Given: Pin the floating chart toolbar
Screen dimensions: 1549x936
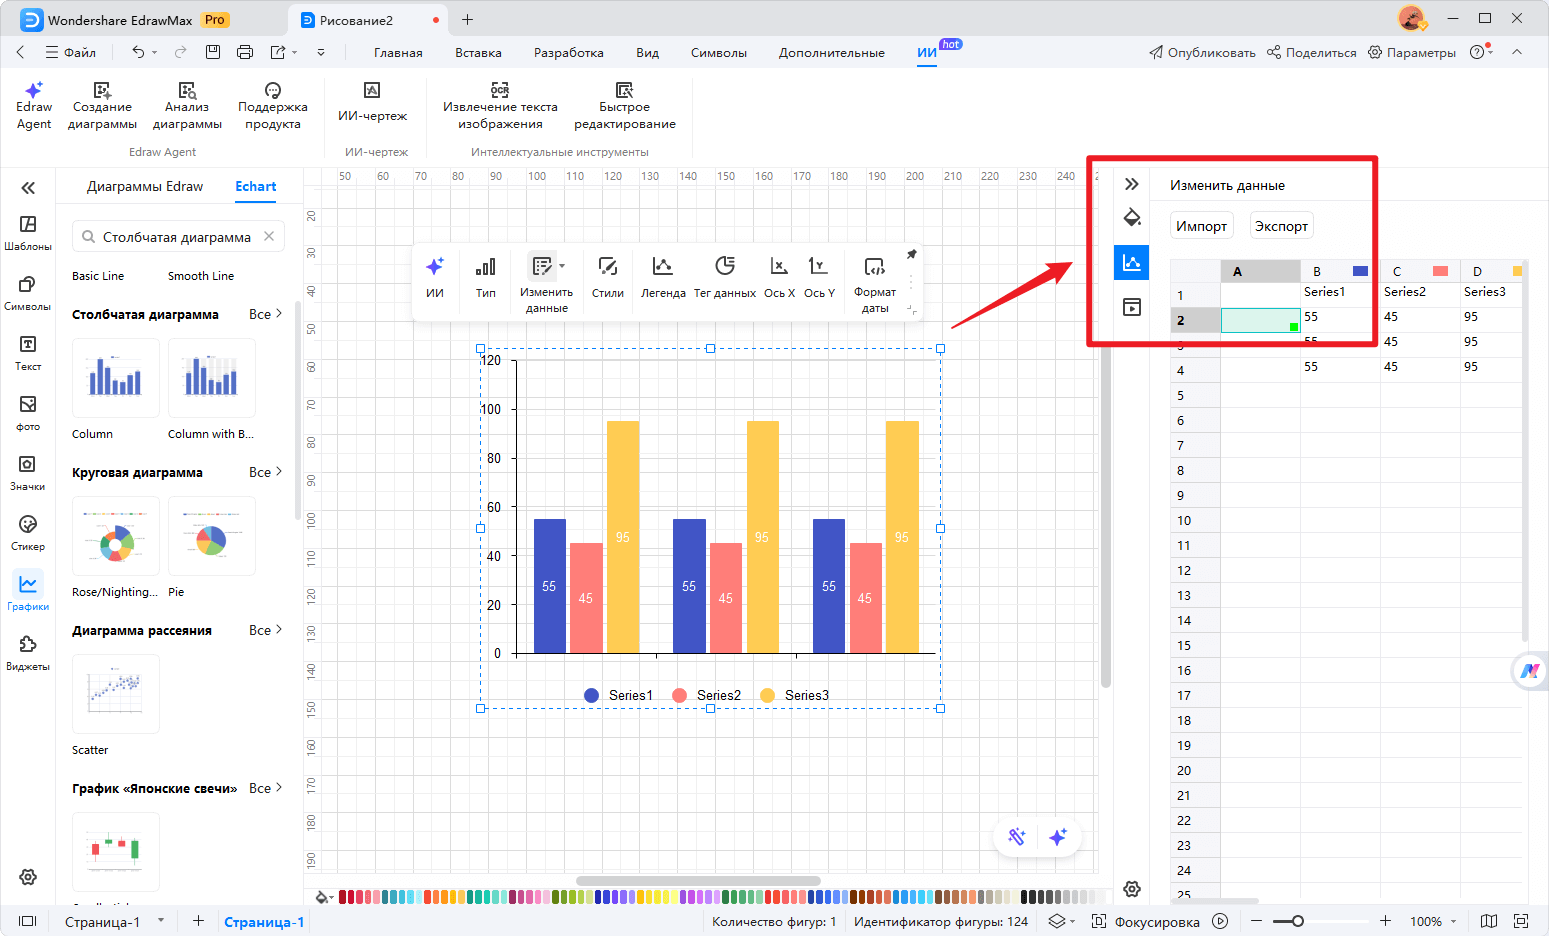Looking at the screenshot, I should pos(911,255).
